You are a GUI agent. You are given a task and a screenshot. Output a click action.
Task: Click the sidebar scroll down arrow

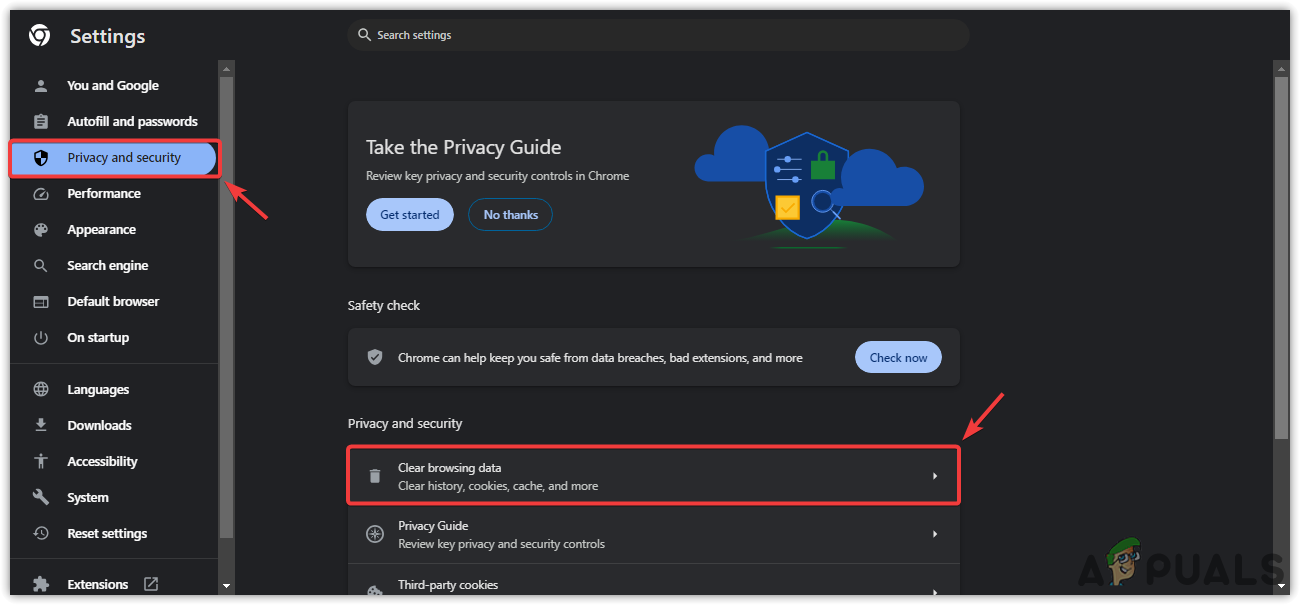[x=226, y=585]
